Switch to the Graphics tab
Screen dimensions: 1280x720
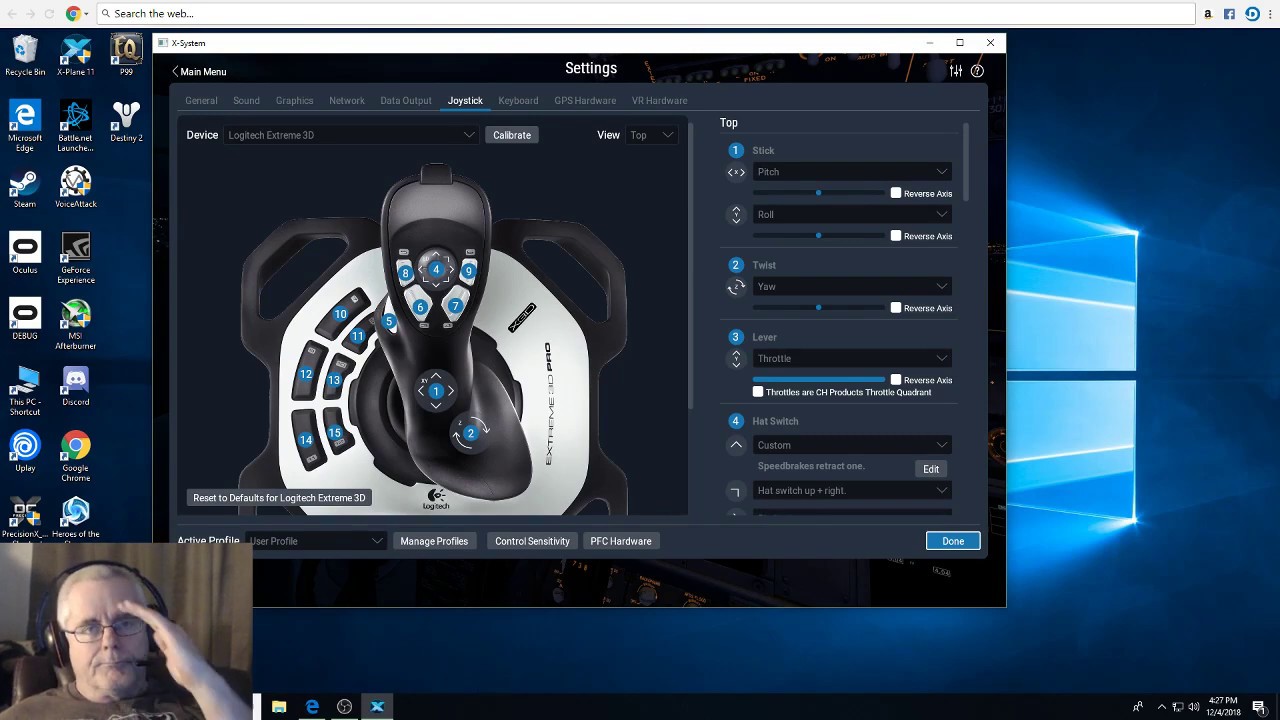point(294,100)
